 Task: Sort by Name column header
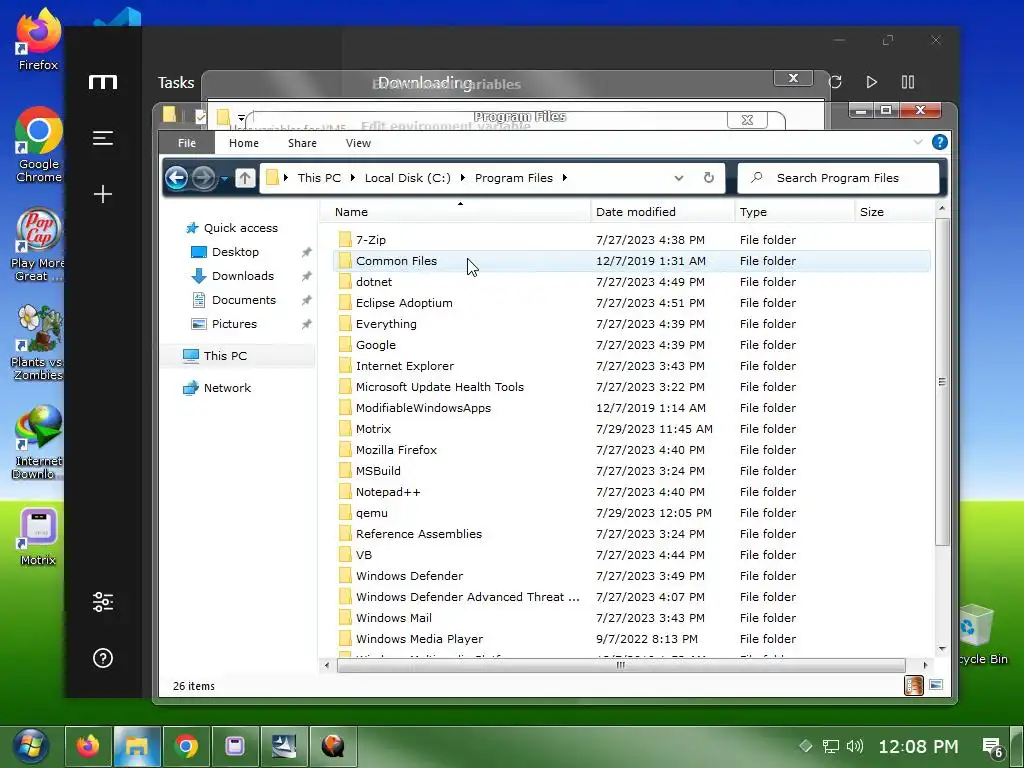(x=457, y=212)
